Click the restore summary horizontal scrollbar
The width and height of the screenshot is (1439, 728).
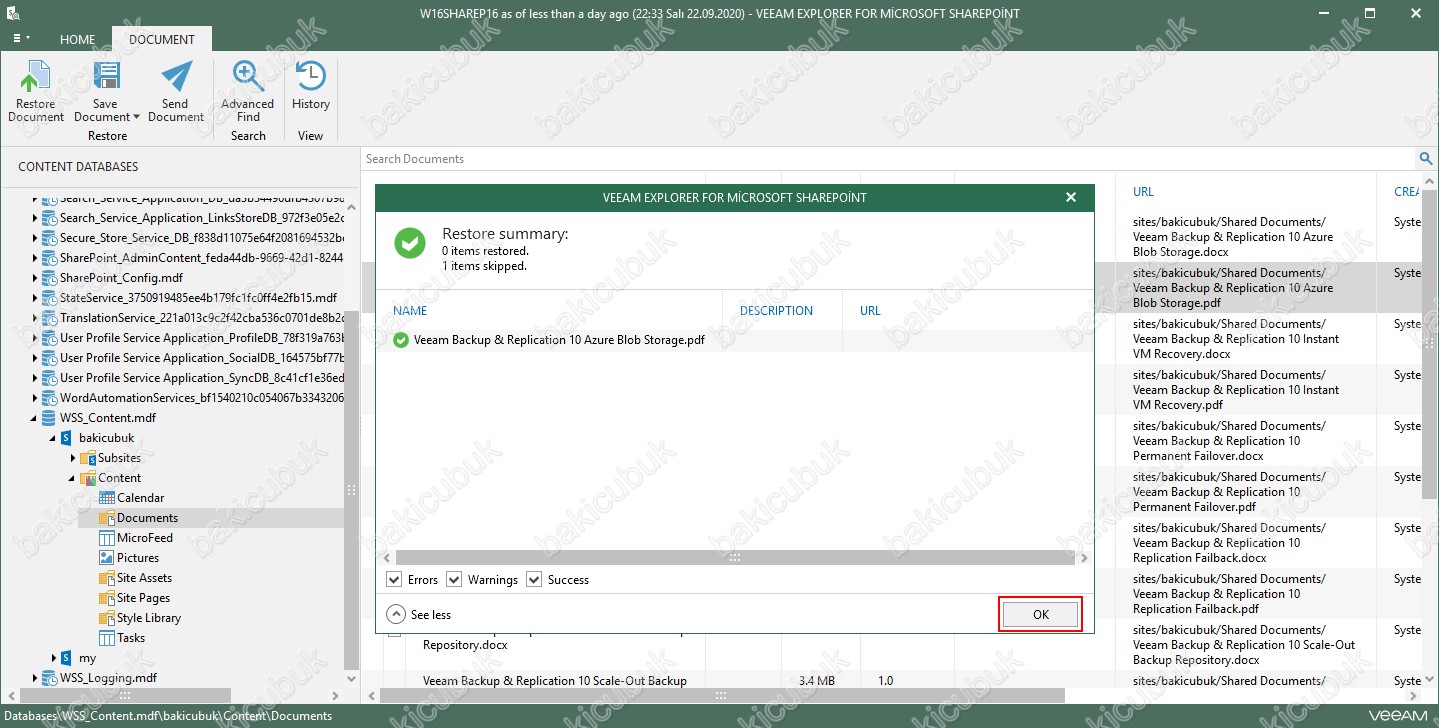coord(735,558)
